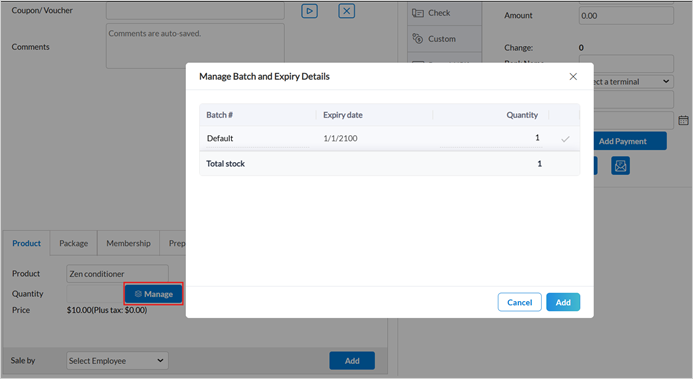Click the Quantity column header

522,115
